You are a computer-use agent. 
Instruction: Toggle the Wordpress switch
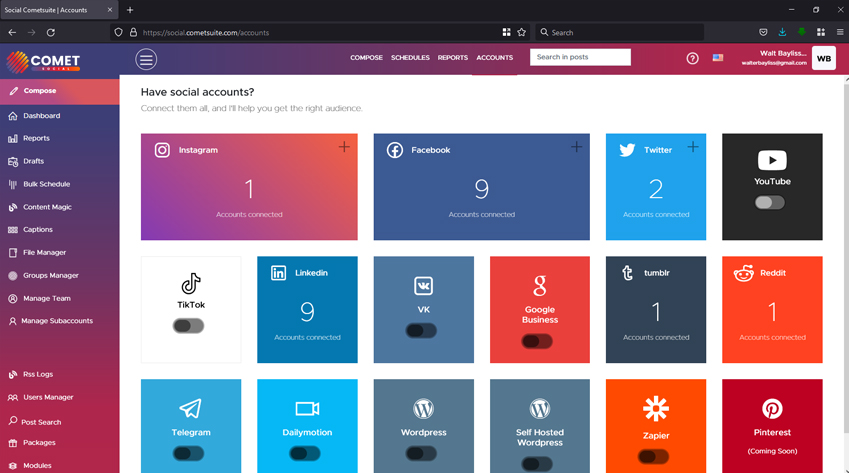coord(421,453)
